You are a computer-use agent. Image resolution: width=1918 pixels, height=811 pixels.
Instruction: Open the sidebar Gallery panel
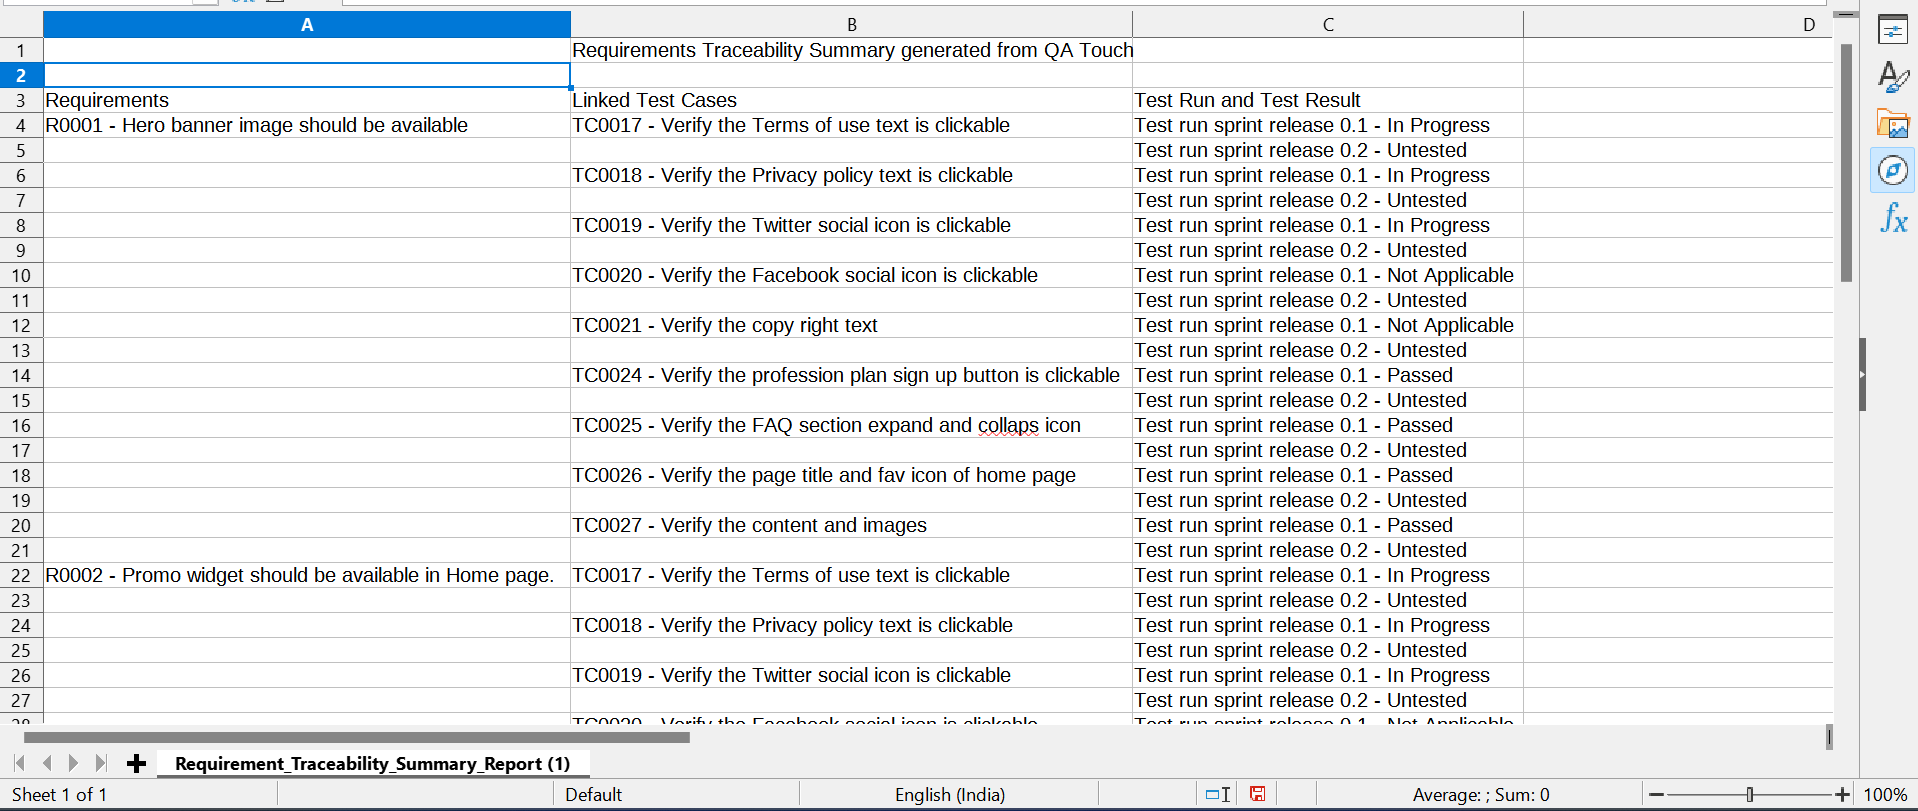click(1892, 124)
